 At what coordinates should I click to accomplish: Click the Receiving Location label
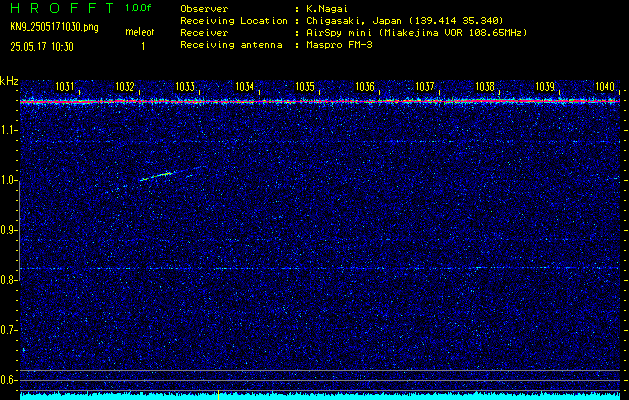234,20
